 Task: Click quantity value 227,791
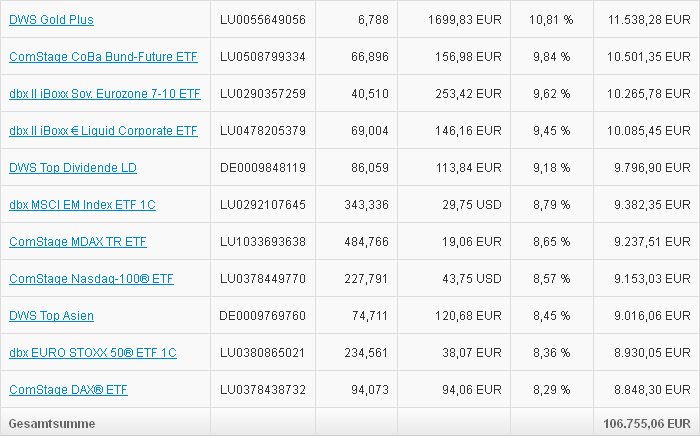pyautogui.click(x=367, y=279)
